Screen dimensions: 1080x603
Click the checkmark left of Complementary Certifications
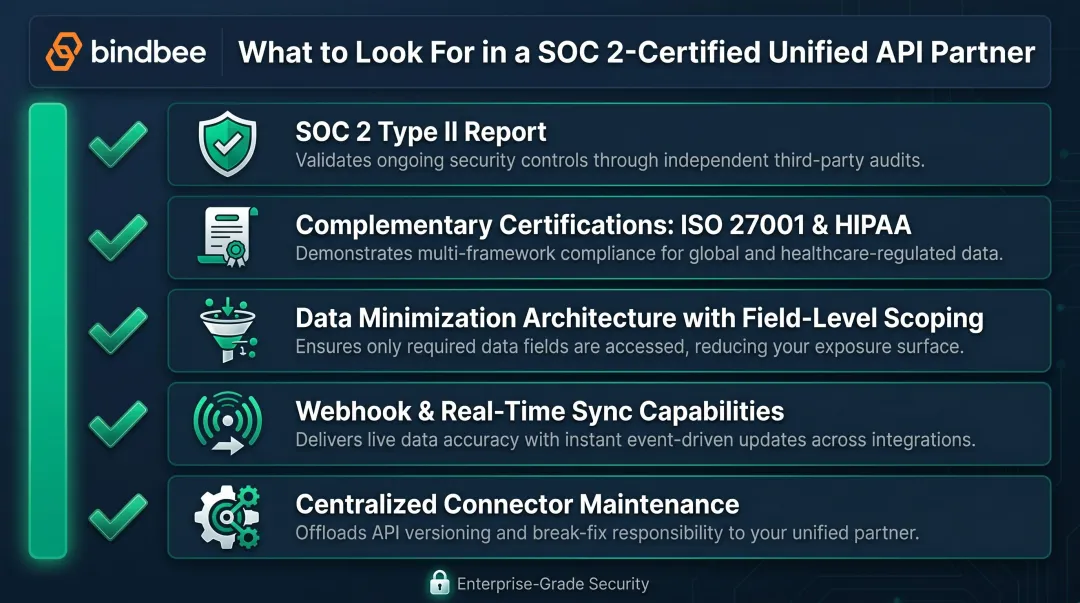(118, 238)
